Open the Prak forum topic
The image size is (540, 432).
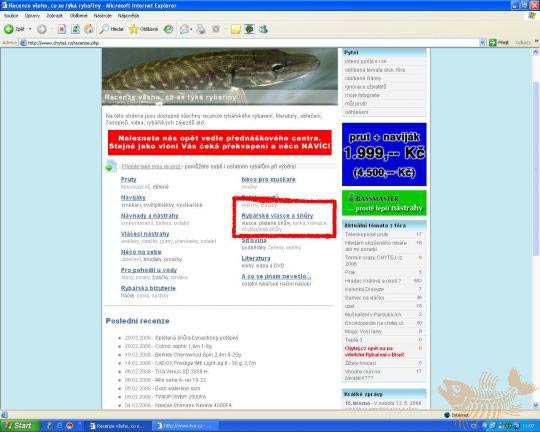tap(350, 272)
